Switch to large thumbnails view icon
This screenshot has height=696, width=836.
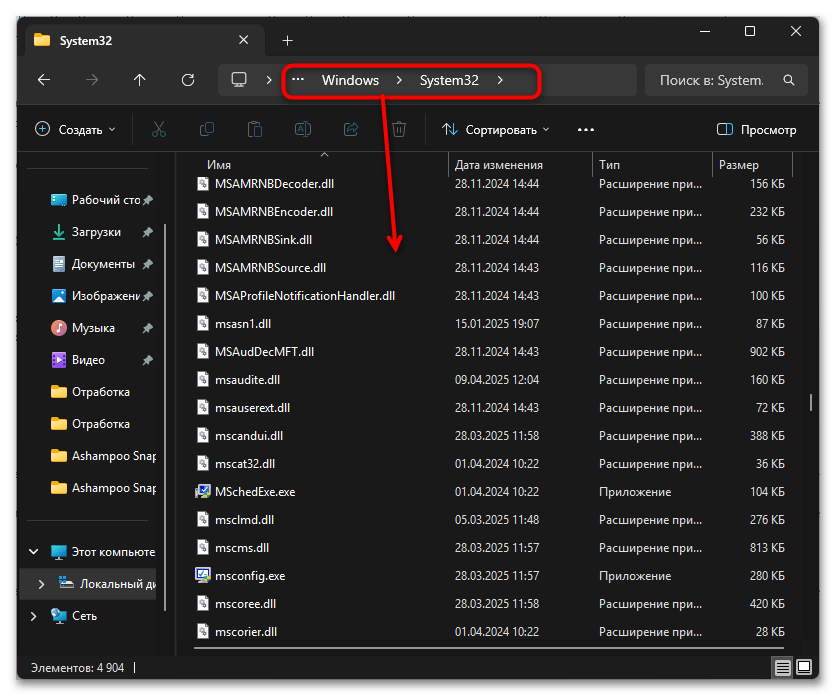click(804, 667)
